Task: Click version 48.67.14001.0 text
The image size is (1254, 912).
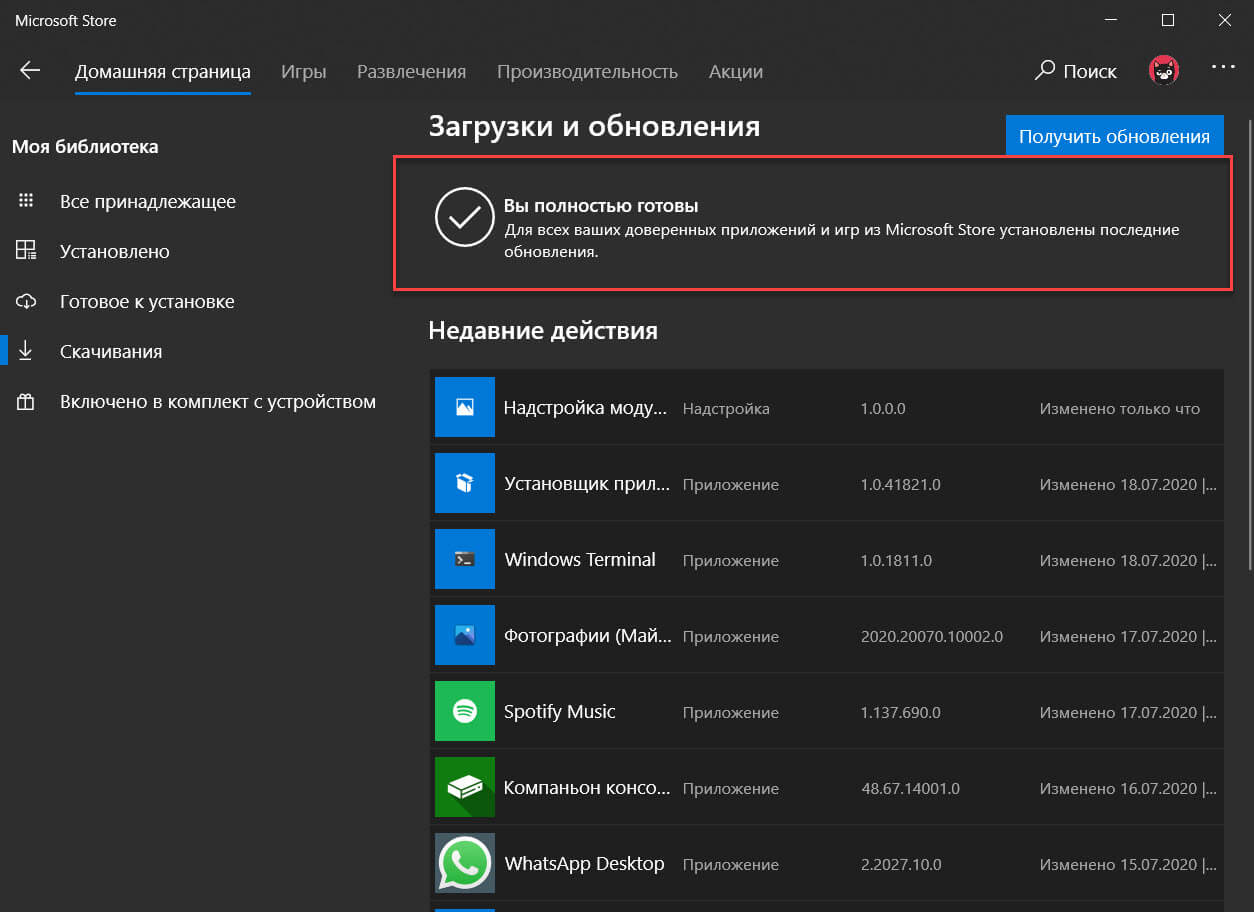Action: 910,788
